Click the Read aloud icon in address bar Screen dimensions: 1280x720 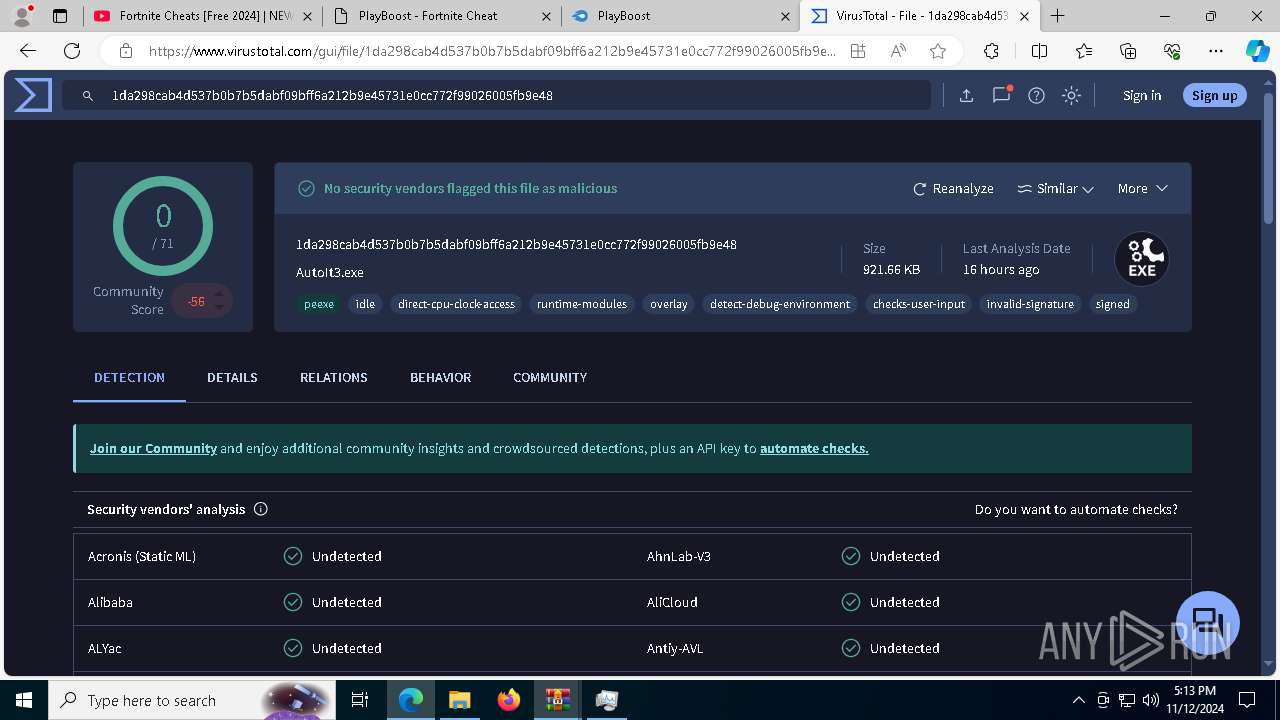click(x=898, y=51)
